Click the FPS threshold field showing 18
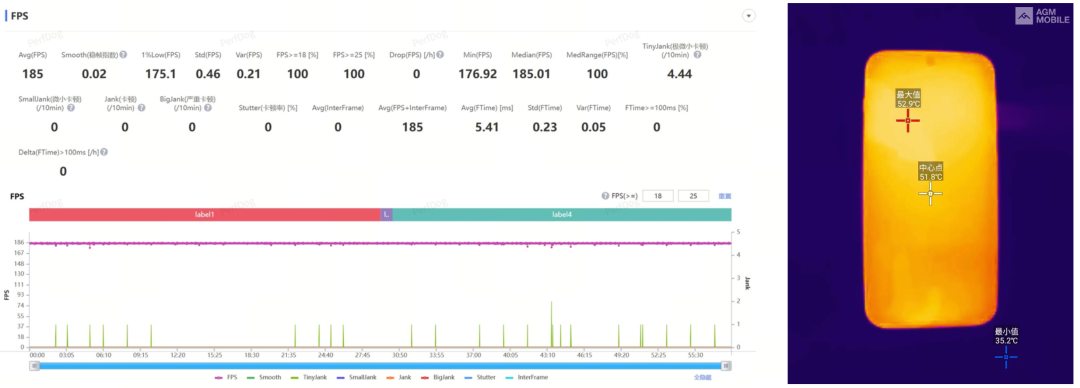Viewport: 1080px width, 388px height. 658,196
